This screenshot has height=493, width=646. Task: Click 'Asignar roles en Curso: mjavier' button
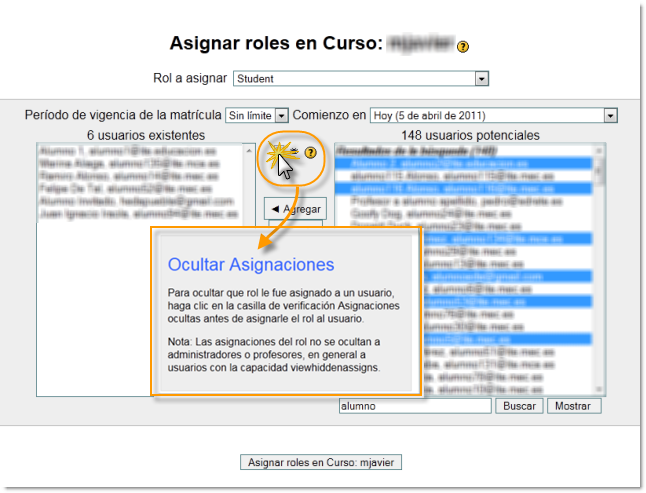[x=322, y=462]
